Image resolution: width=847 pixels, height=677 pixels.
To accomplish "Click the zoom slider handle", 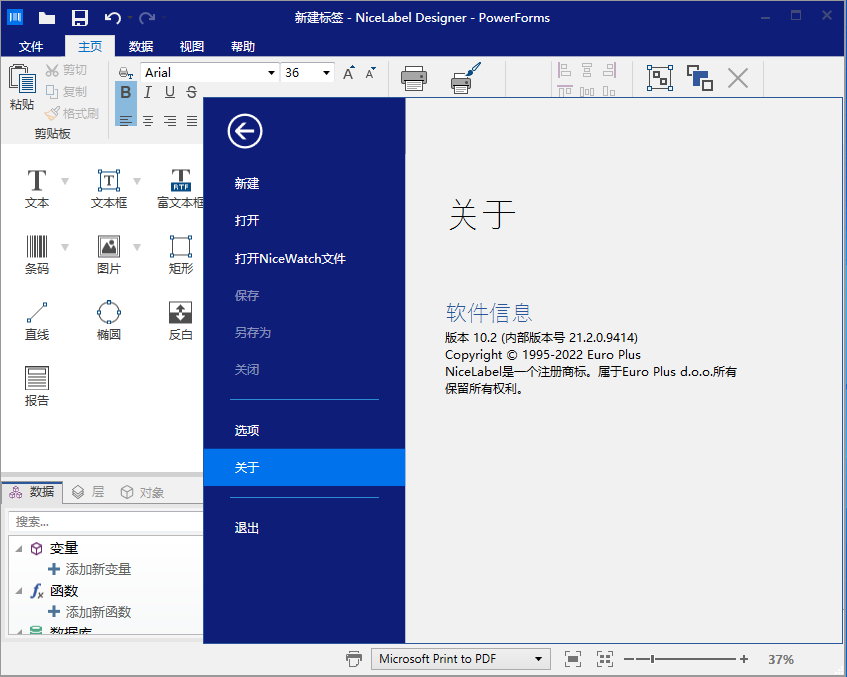I will point(653,659).
